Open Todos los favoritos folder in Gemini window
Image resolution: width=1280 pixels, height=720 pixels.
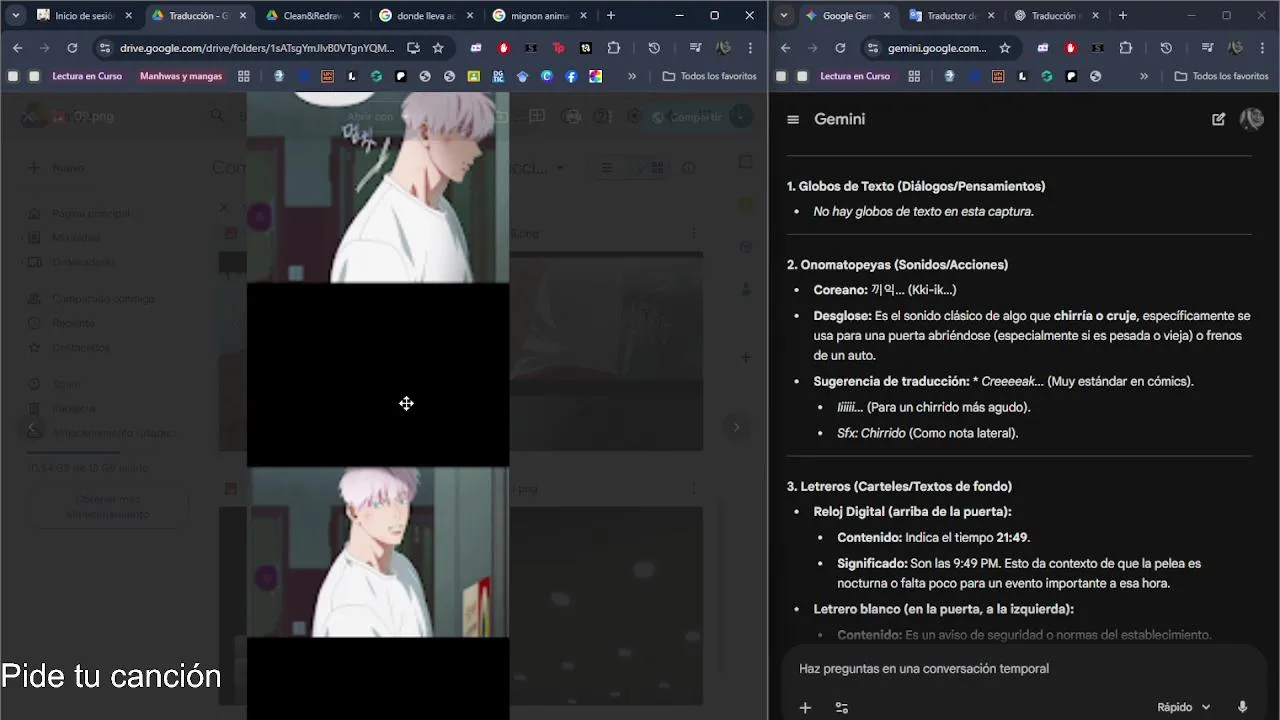(x=1221, y=76)
